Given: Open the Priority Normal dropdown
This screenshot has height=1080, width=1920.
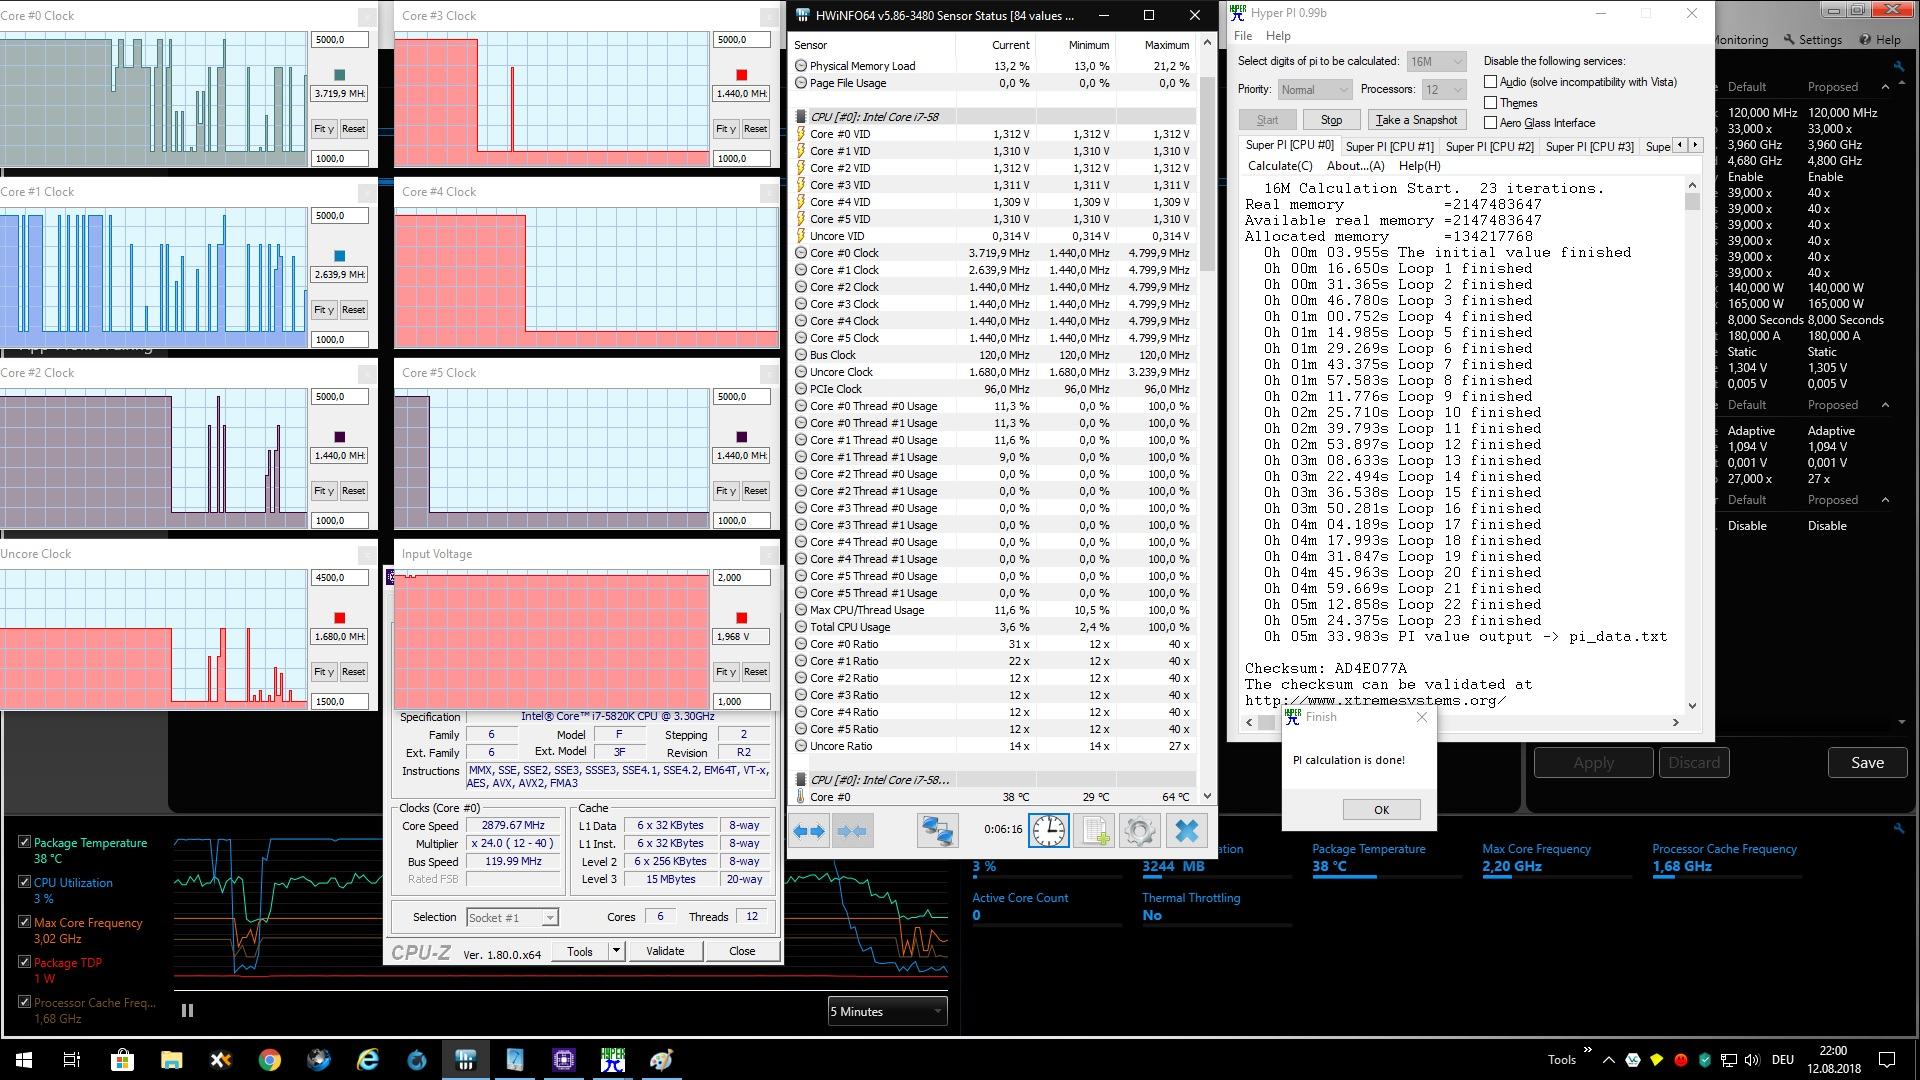Looking at the screenshot, I should 1314,90.
